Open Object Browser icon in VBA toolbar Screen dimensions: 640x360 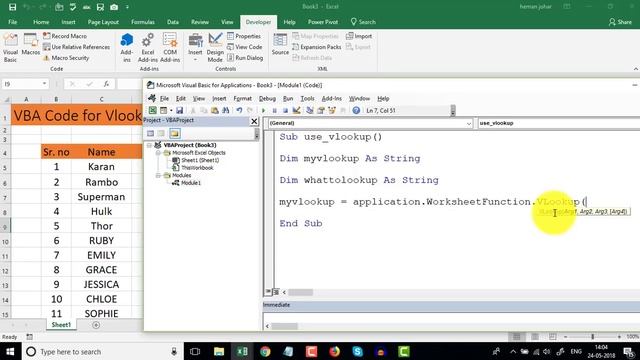click(x=331, y=110)
